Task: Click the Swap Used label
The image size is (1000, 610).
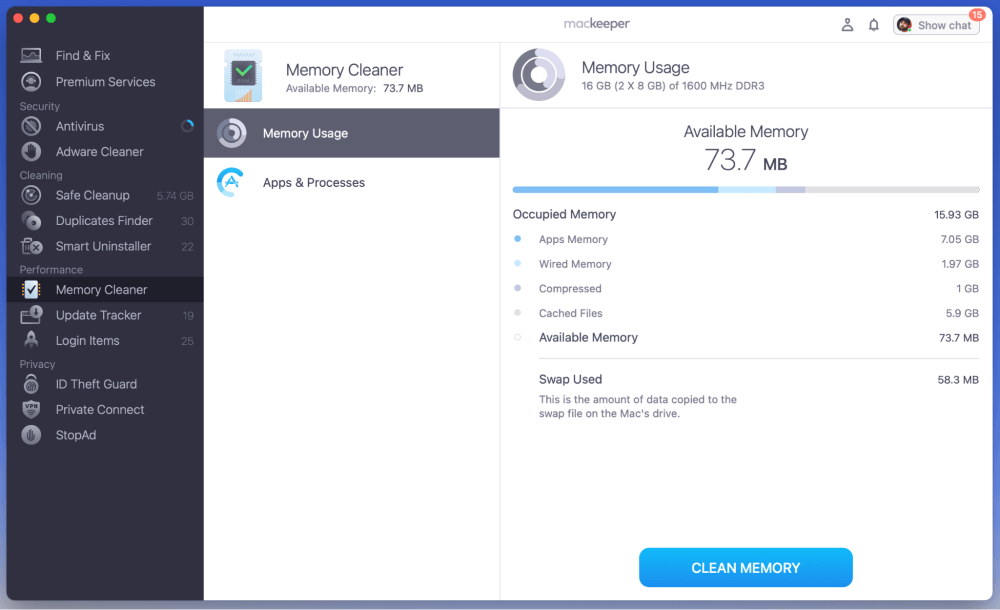Action: tap(570, 379)
